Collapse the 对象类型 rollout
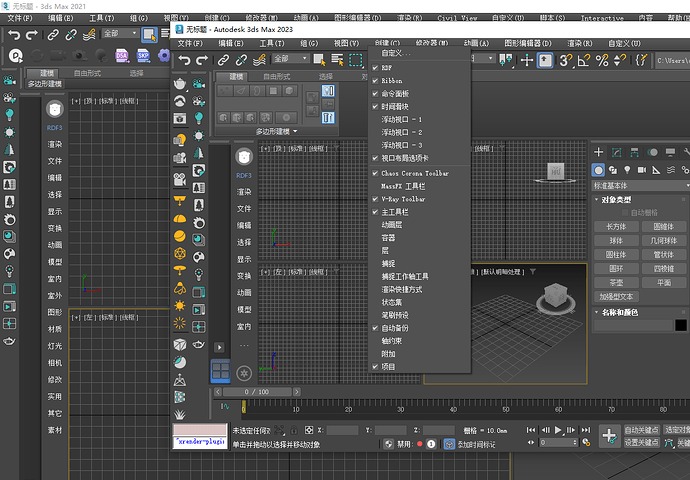690x480 pixels. coord(597,200)
